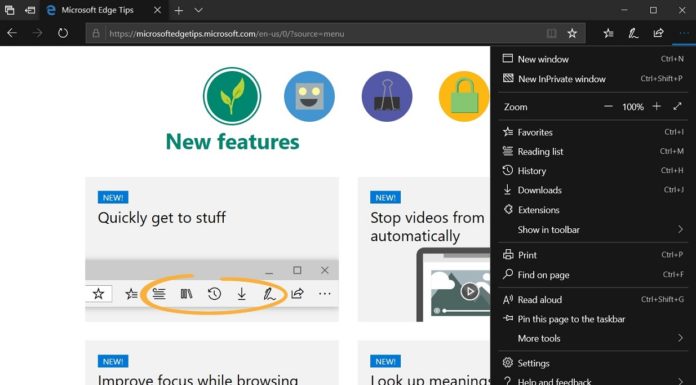
Task: Click the browser Back arrow
Action: click(x=12, y=33)
